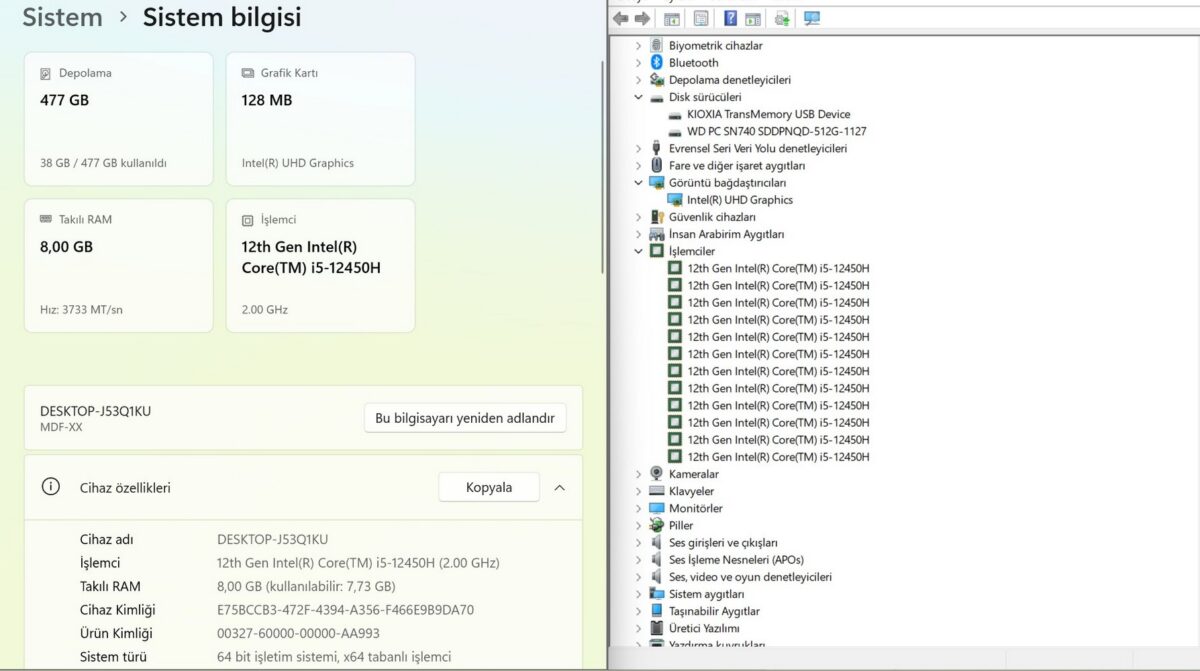Select İnsan Arabirim Aygıtları category
The height and width of the screenshot is (671, 1200).
point(726,234)
